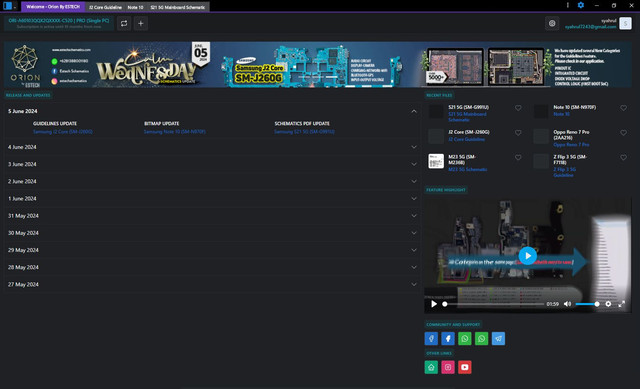This screenshot has height=389, width=640.
Task: Click the Samsung J2 Core SM-J260G banner
Action: (x=312, y=65)
